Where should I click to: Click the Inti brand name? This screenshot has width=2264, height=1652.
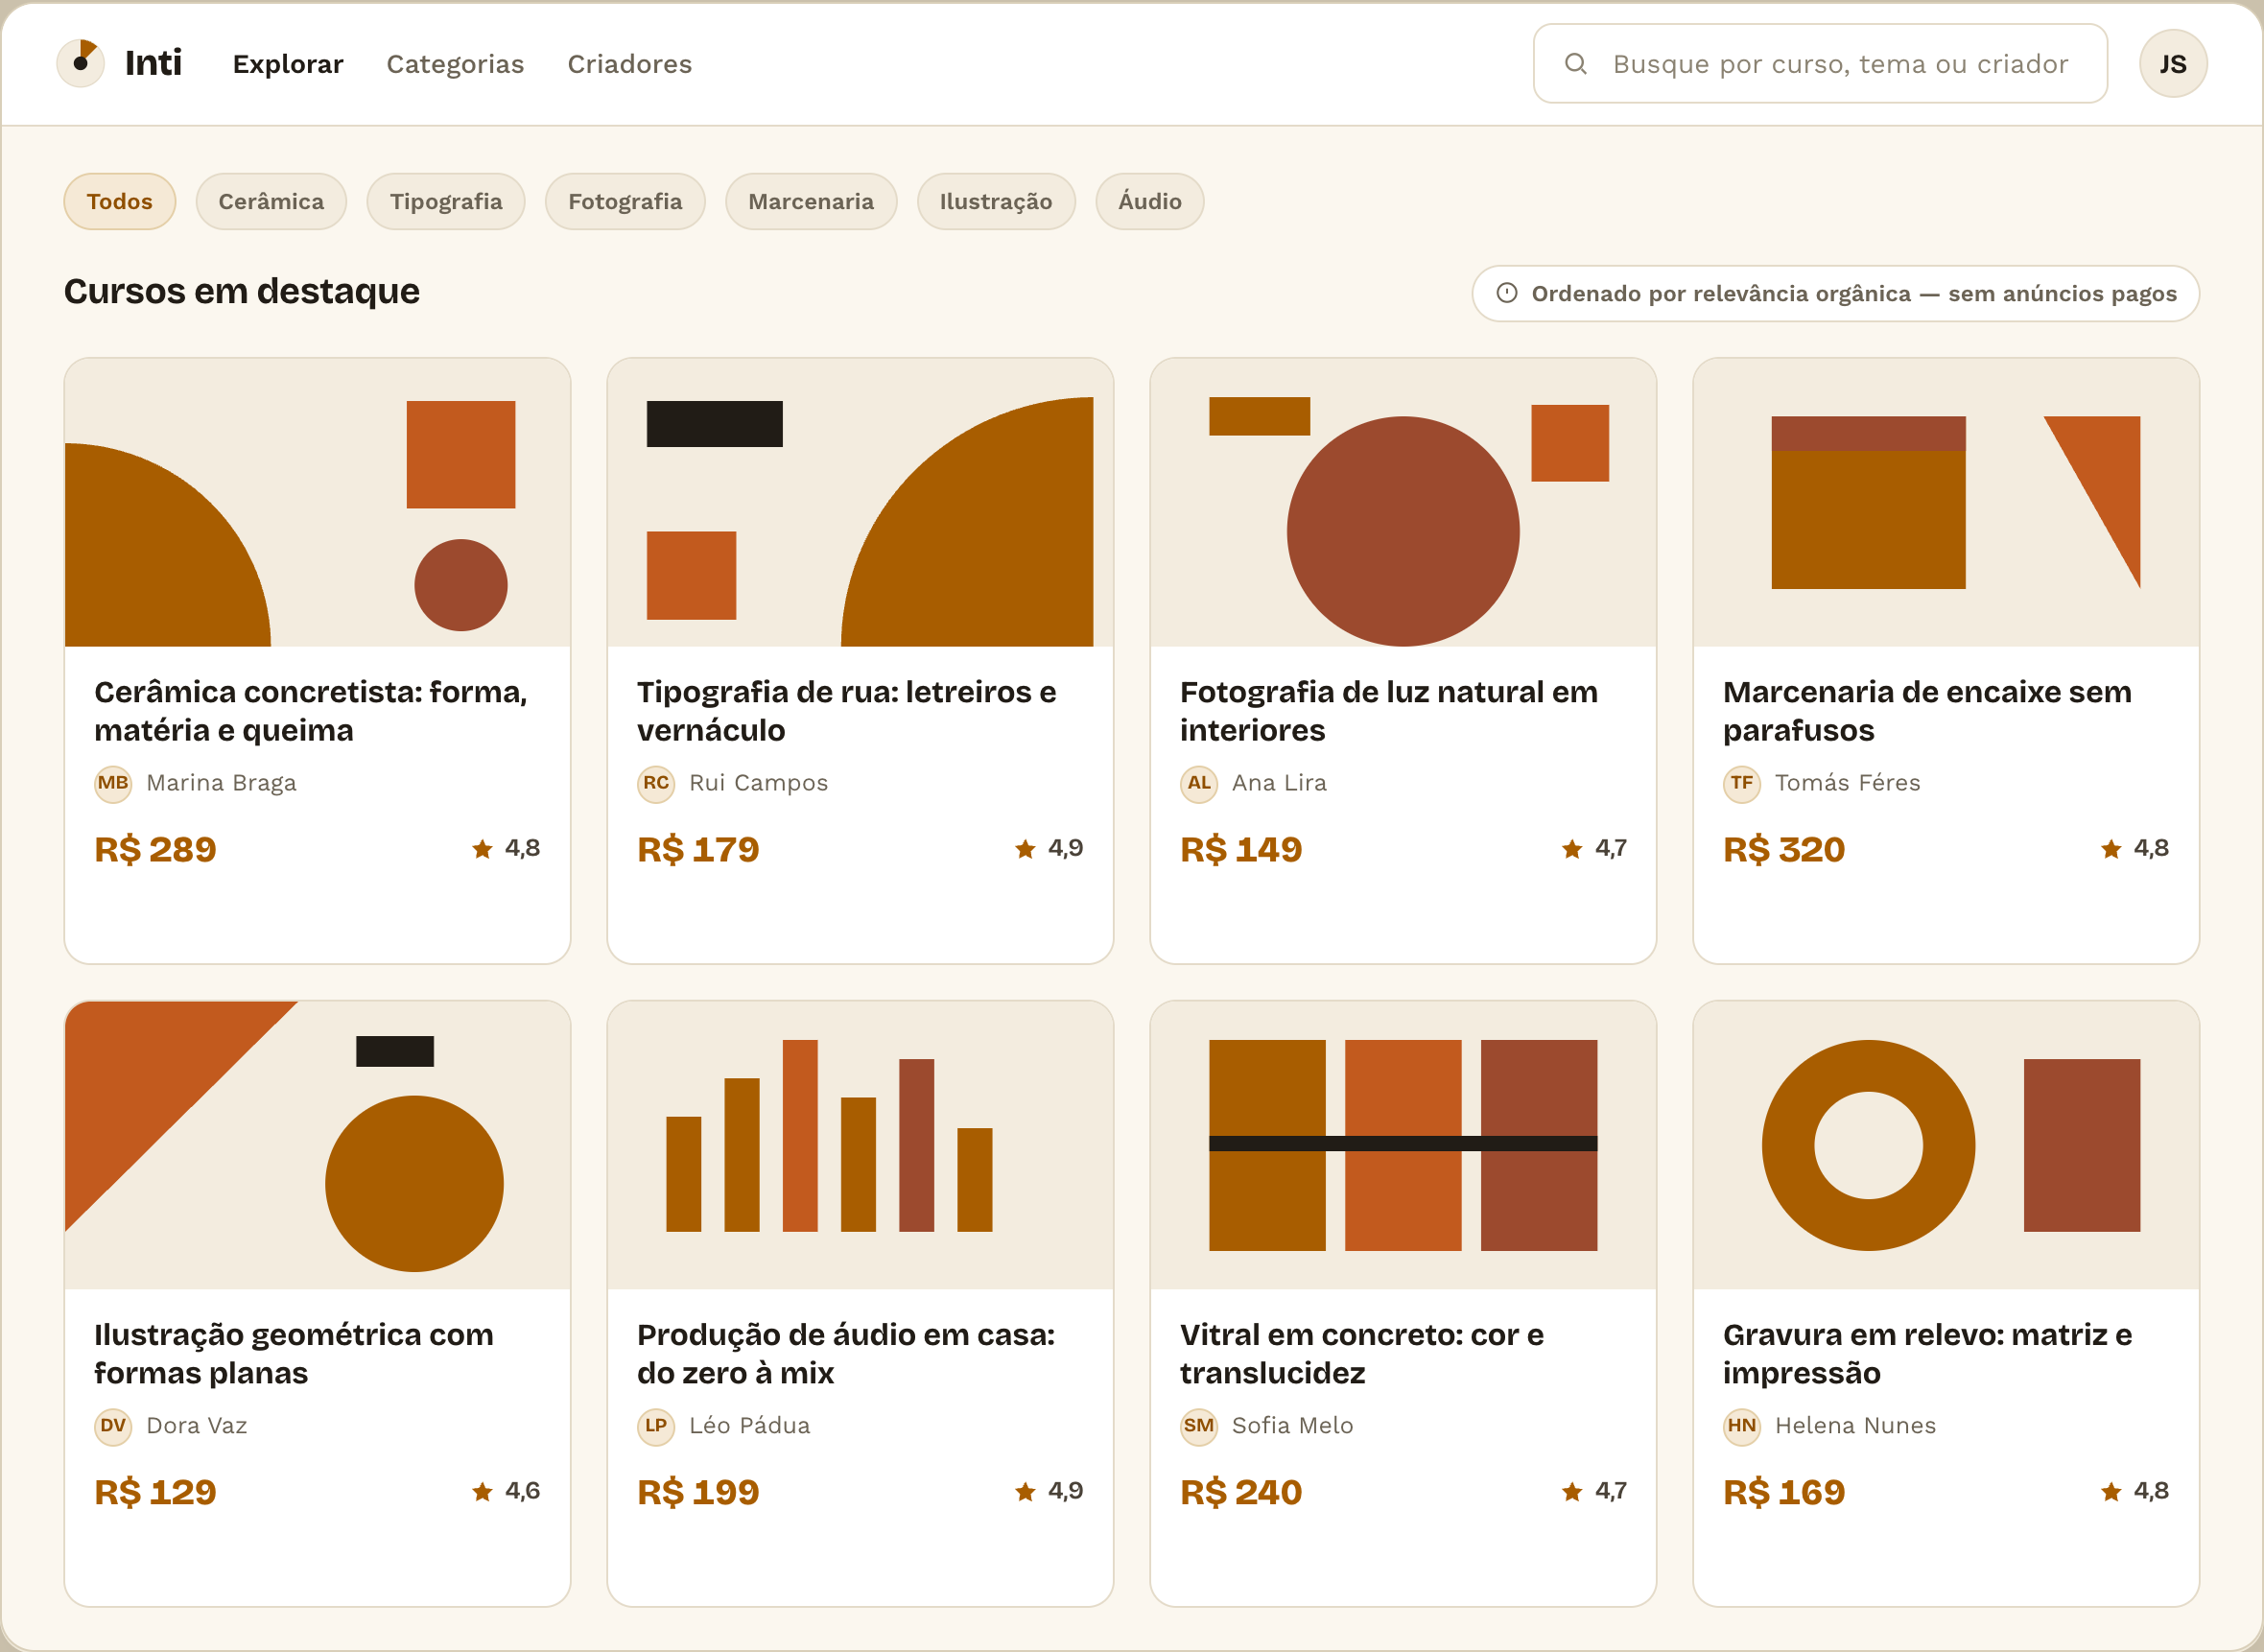153,63
